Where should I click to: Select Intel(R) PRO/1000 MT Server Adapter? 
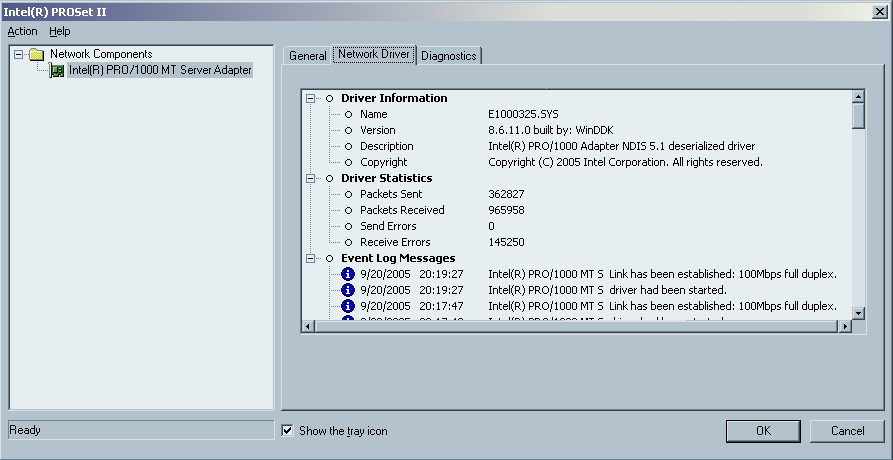pos(160,70)
